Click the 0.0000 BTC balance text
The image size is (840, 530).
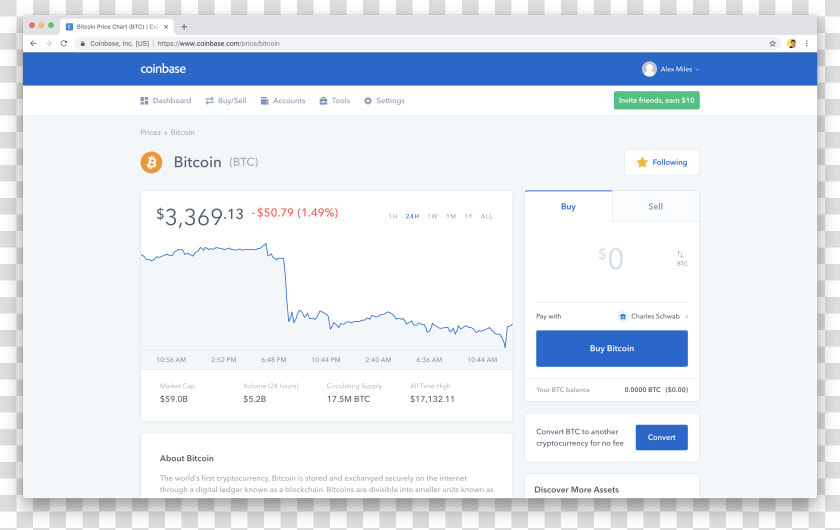click(x=642, y=390)
